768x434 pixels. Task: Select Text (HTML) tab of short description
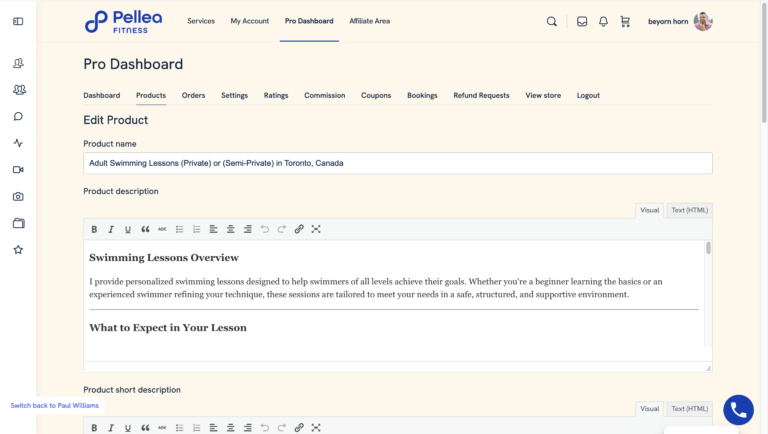tap(690, 409)
